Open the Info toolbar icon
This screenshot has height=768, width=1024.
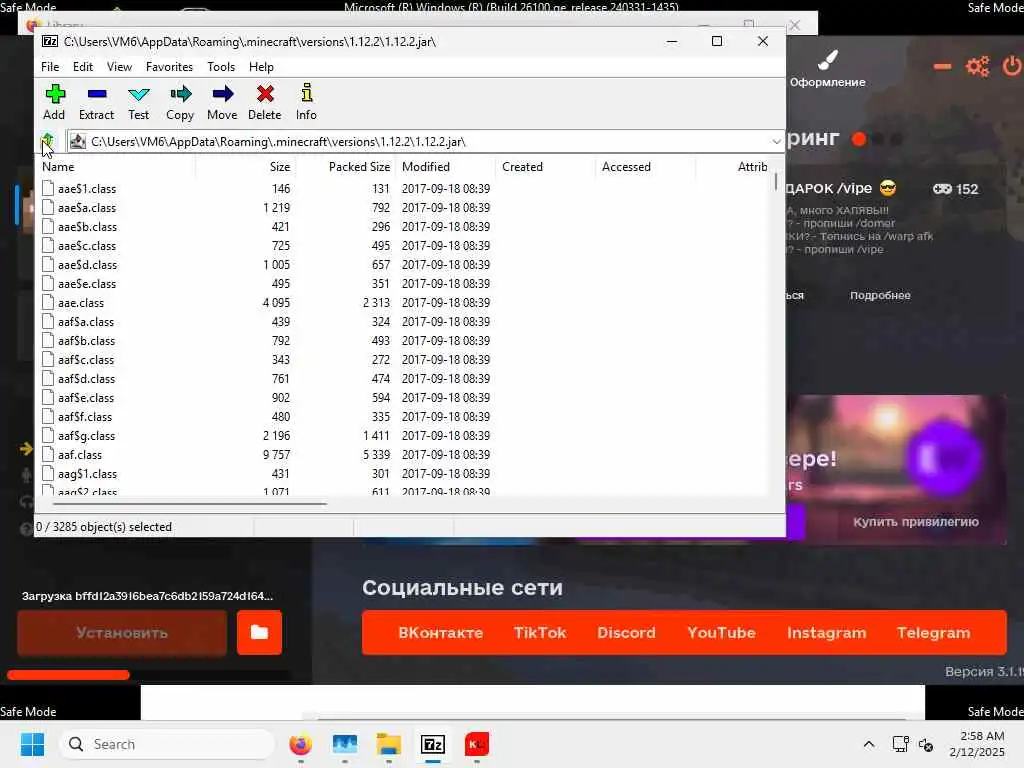(306, 93)
